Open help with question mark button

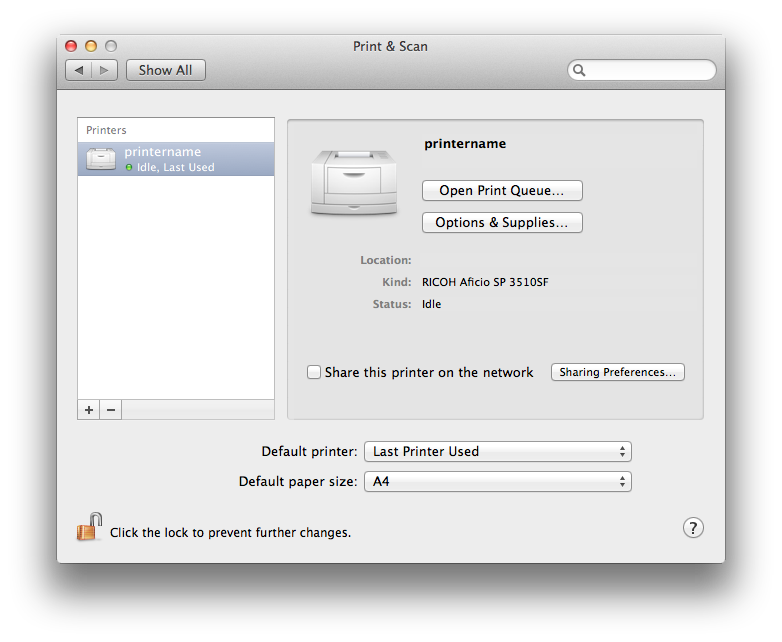coord(693,528)
